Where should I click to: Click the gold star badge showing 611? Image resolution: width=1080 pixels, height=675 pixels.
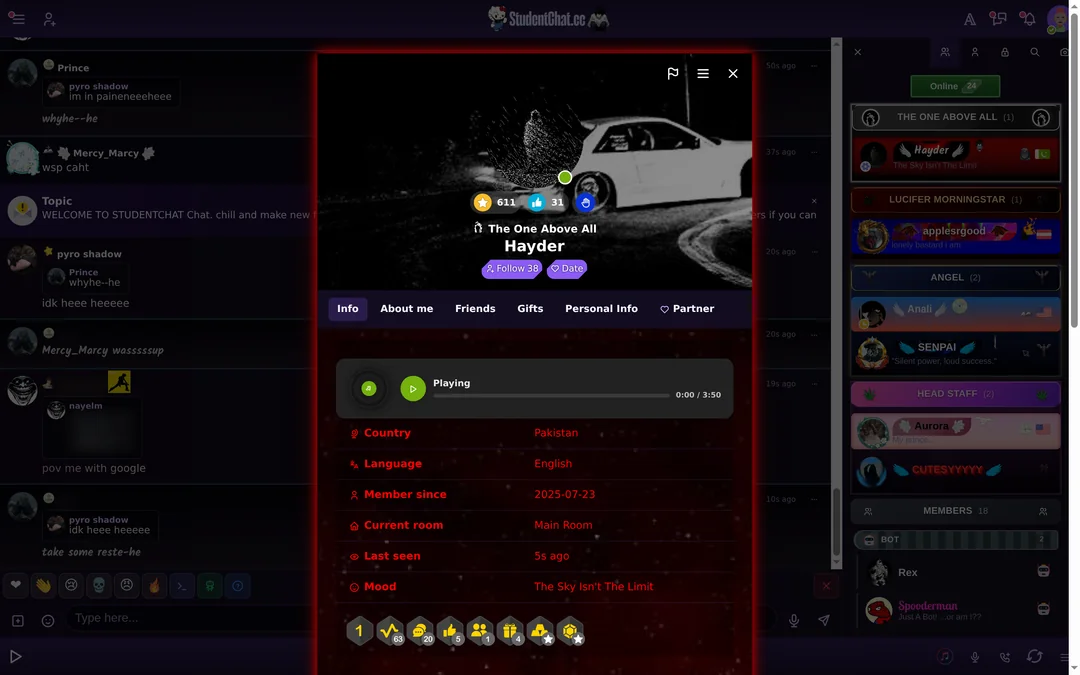pyautogui.click(x=495, y=202)
